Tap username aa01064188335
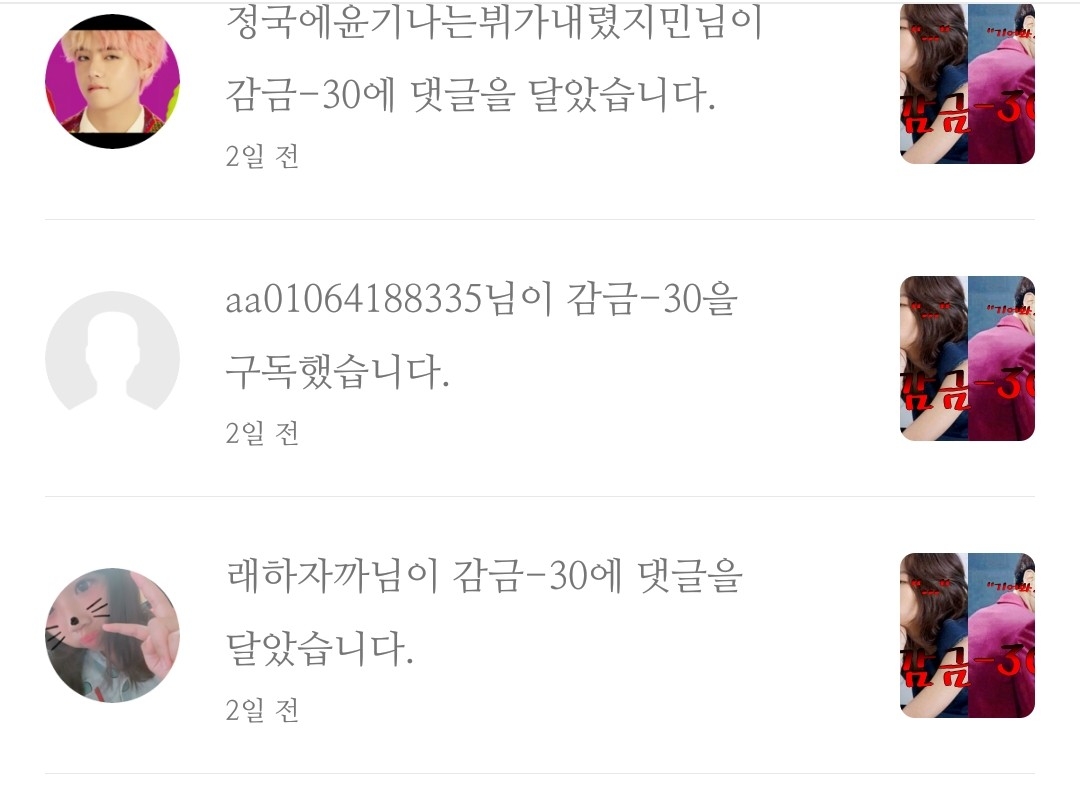 coord(353,300)
